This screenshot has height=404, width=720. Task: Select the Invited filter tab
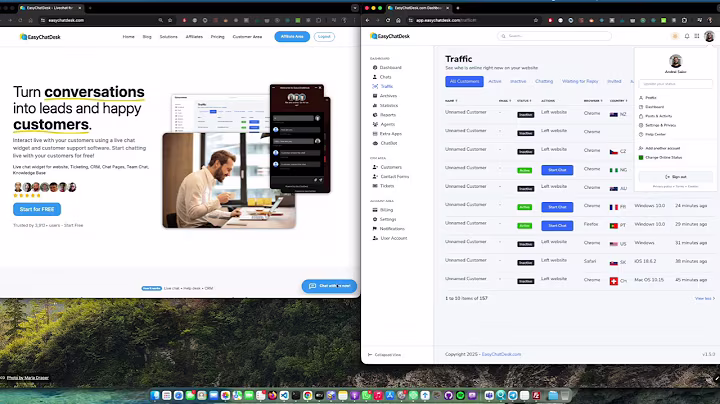tap(614, 81)
